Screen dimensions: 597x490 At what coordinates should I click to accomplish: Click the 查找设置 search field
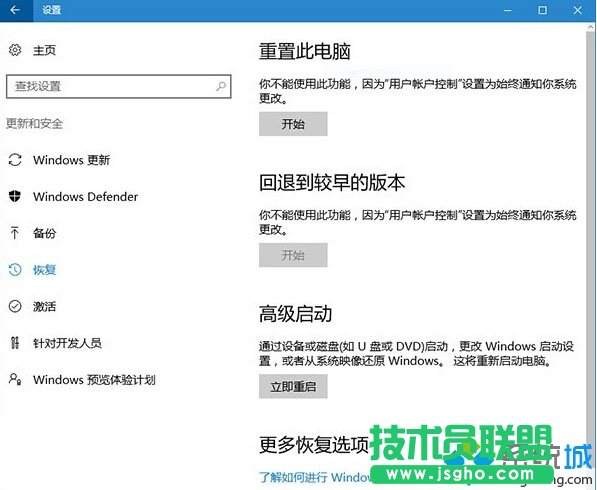(x=118, y=86)
